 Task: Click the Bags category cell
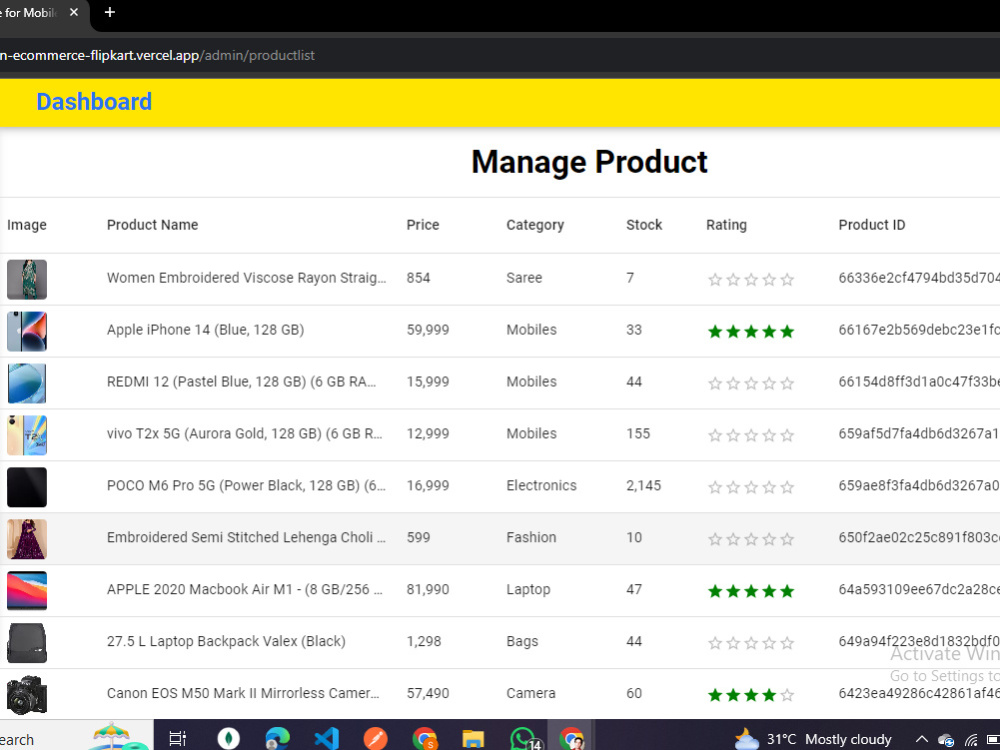click(522, 642)
